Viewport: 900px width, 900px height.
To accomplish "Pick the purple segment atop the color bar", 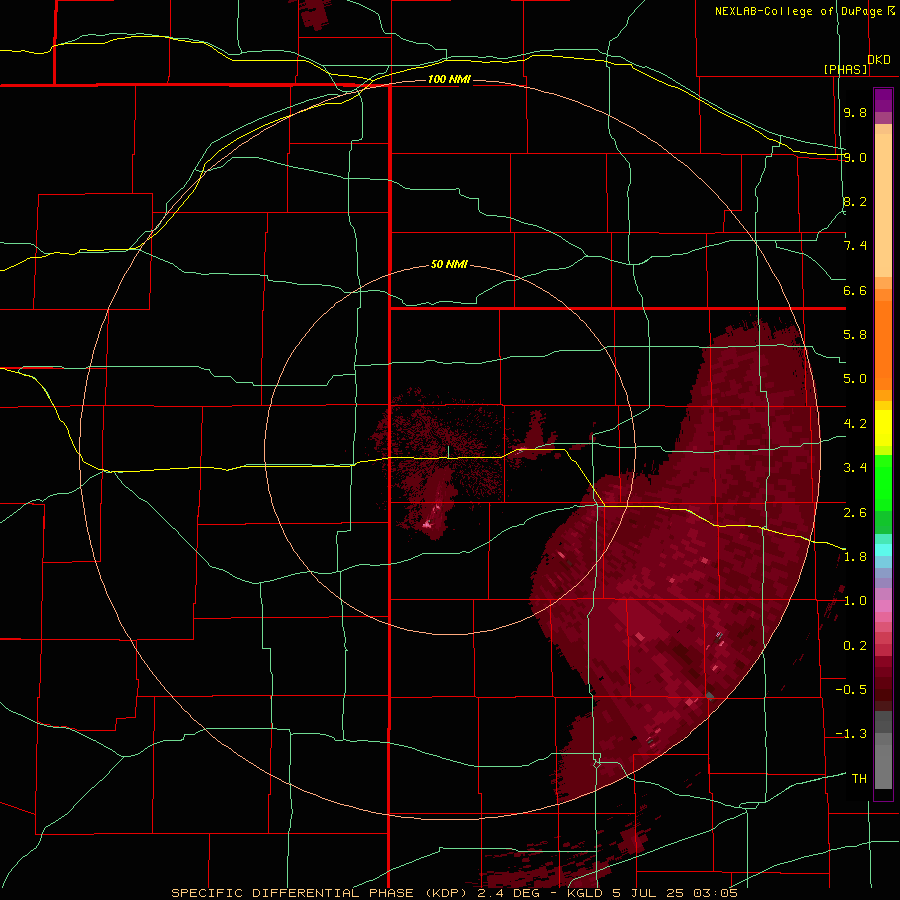I will click(x=883, y=100).
